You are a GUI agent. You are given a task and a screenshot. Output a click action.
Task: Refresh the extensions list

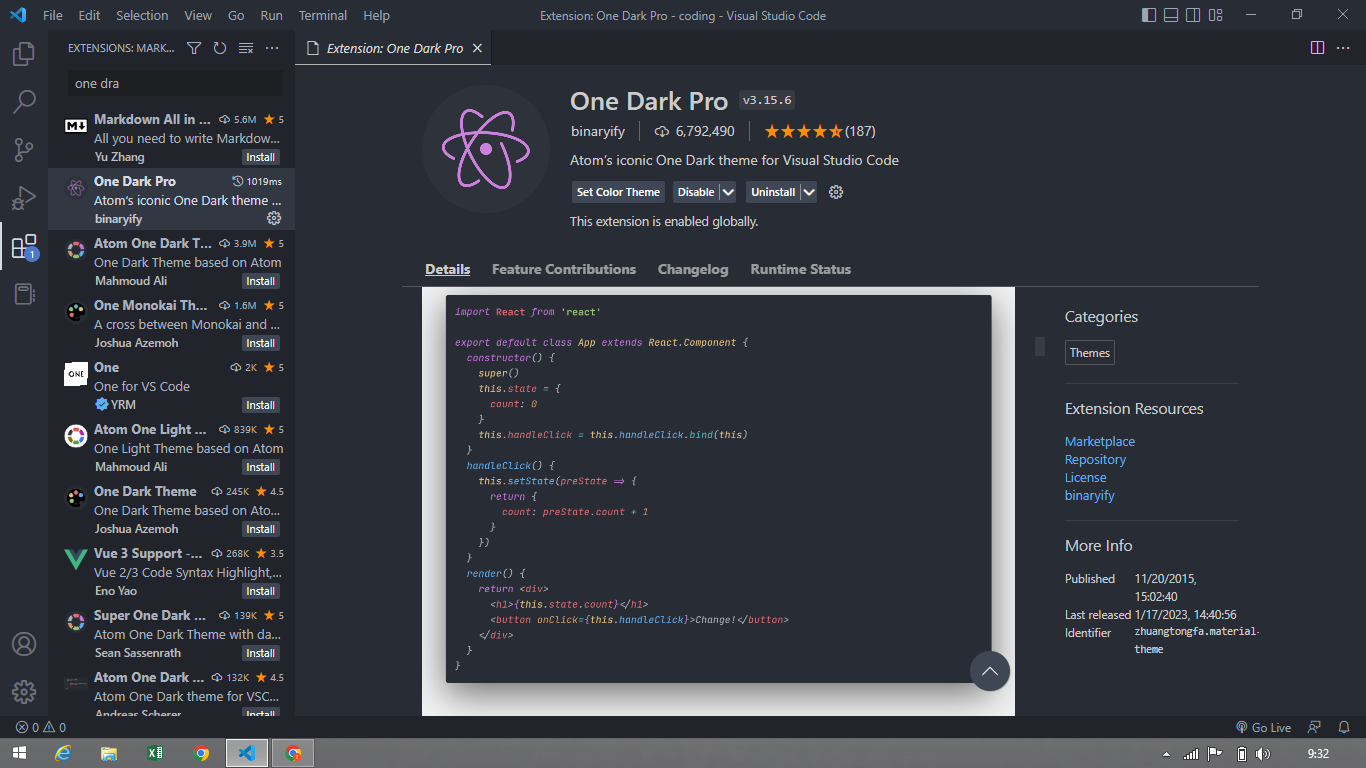[x=220, y=48]
